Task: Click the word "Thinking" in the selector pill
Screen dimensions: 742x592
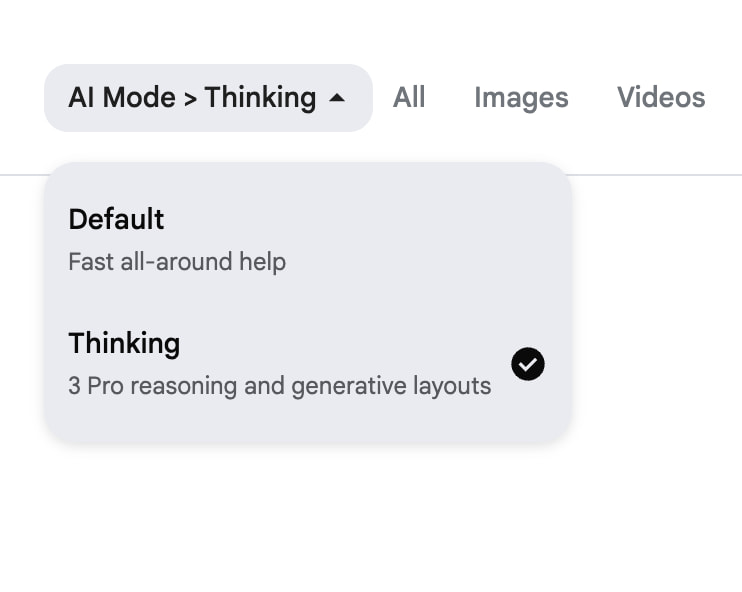Action: click(x=260, y=98)
